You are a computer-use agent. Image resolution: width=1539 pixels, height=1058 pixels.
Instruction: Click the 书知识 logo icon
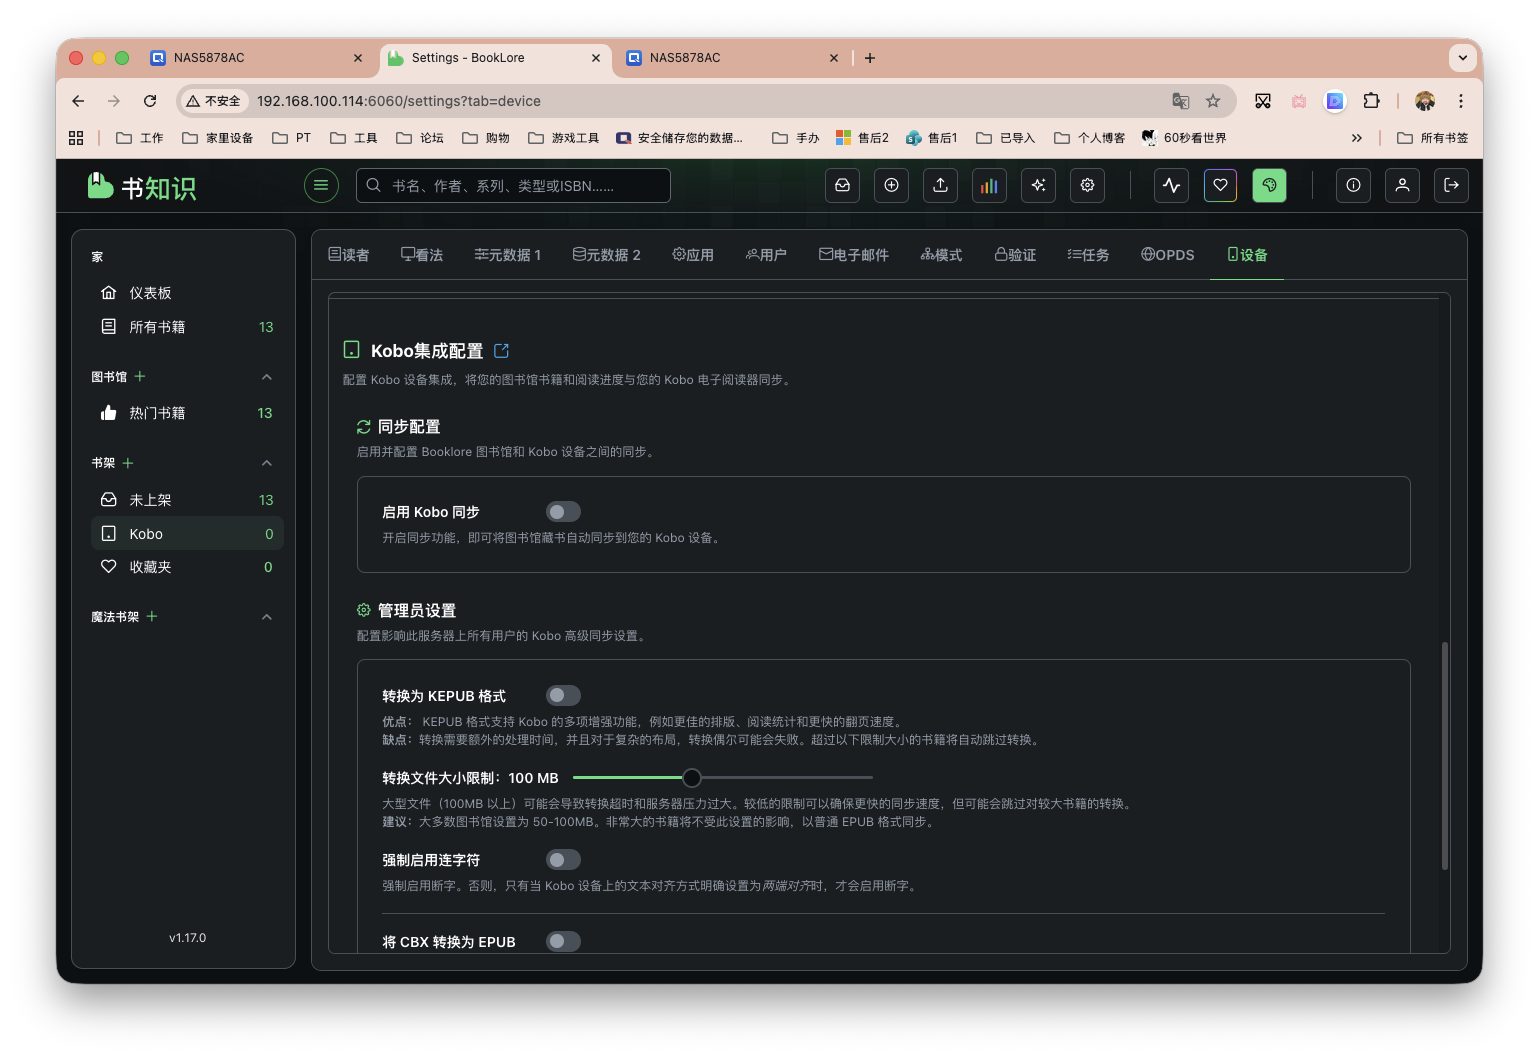pos(100,185)
